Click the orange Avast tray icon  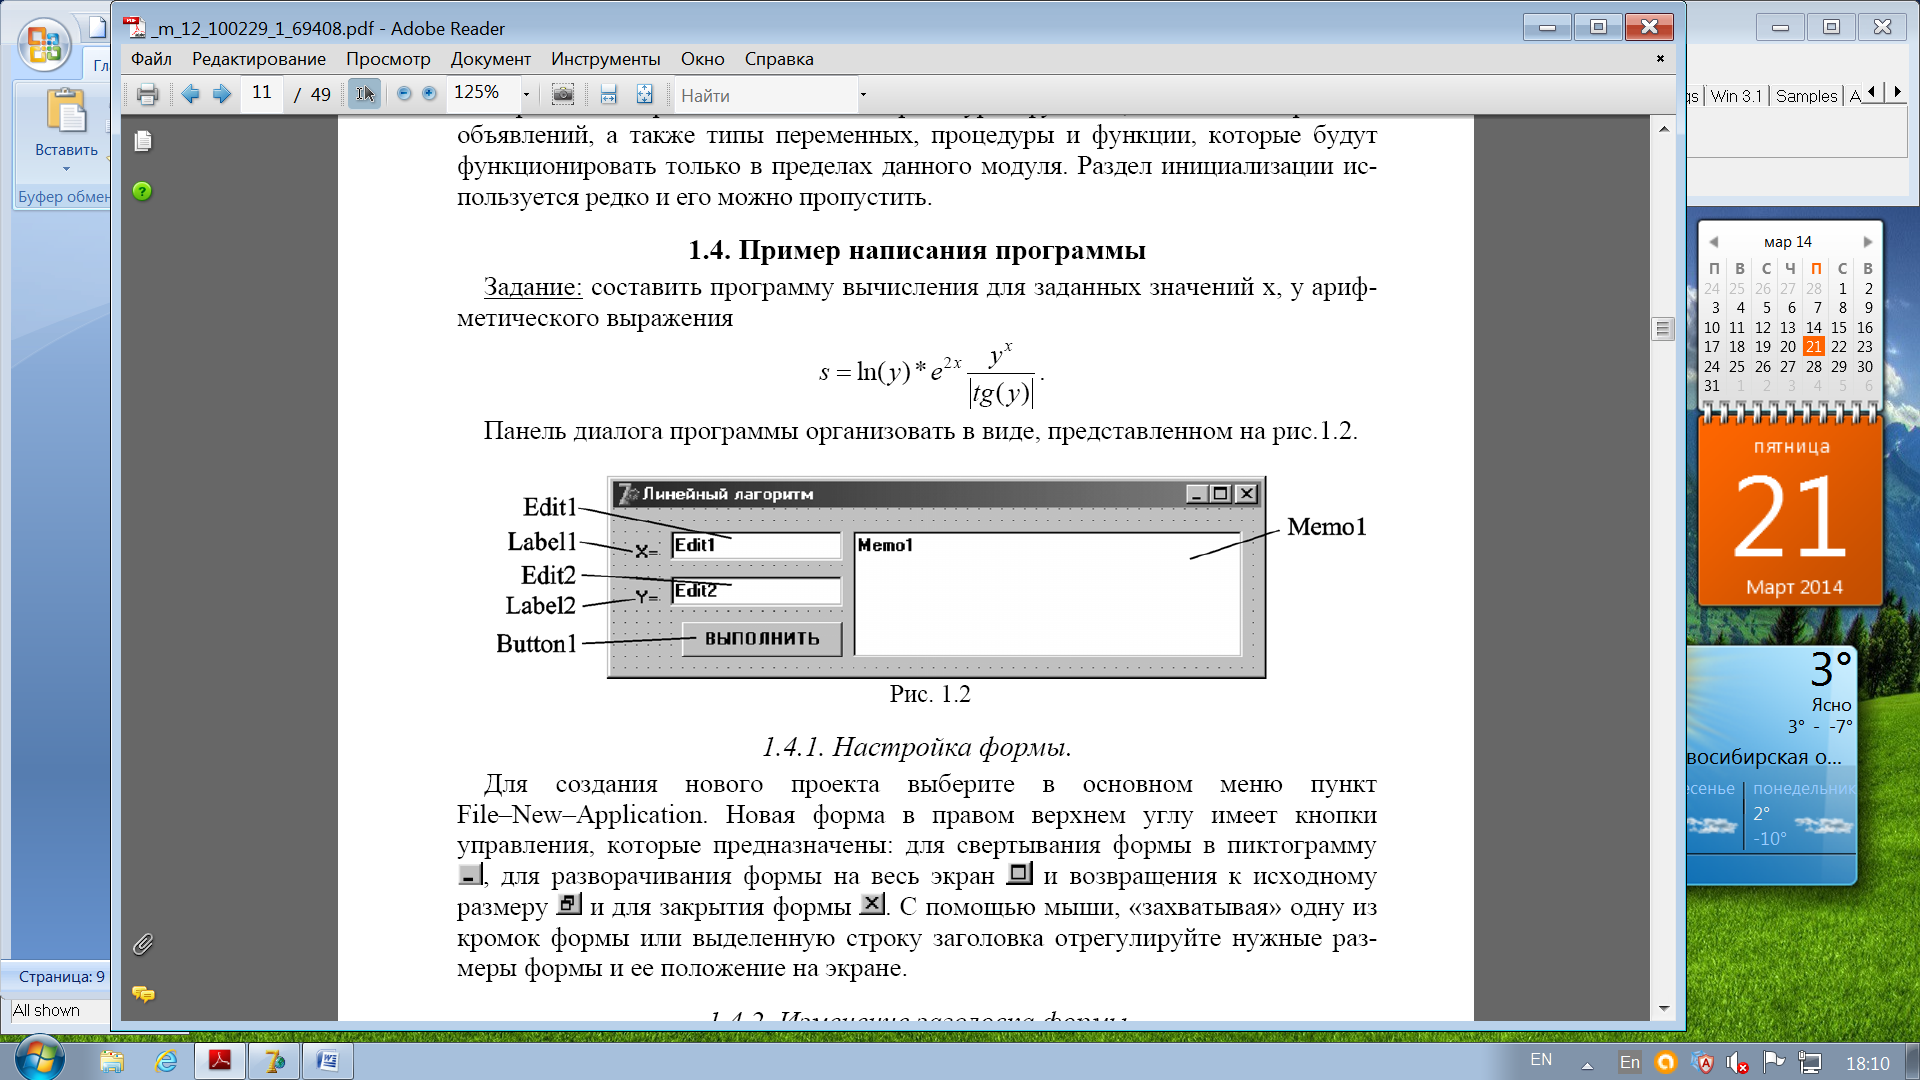tap(1665, 1062)
